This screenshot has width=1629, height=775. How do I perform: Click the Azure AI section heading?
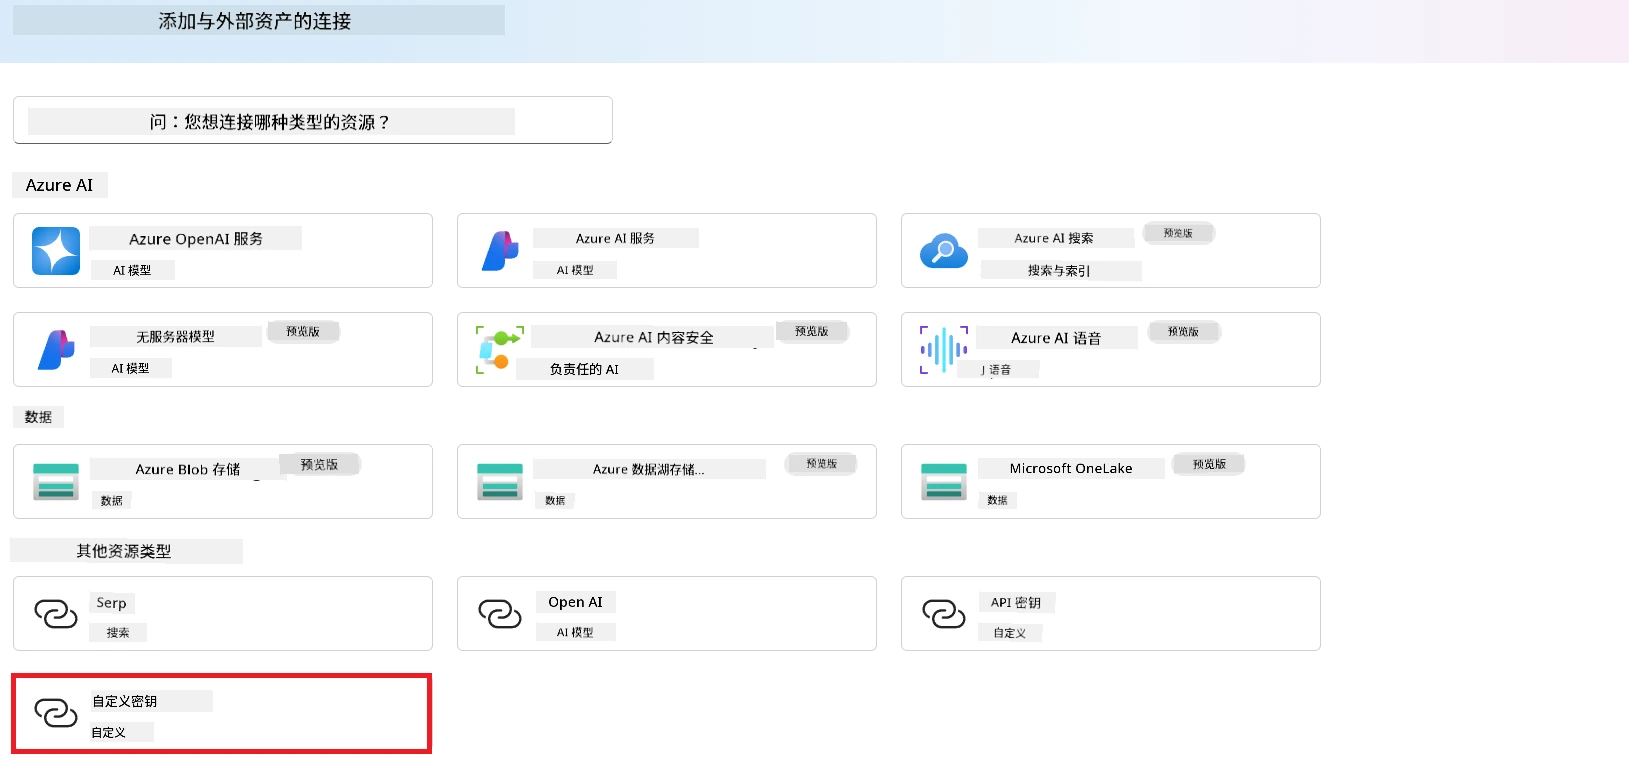pyautogui.click(x=59, y=185)
